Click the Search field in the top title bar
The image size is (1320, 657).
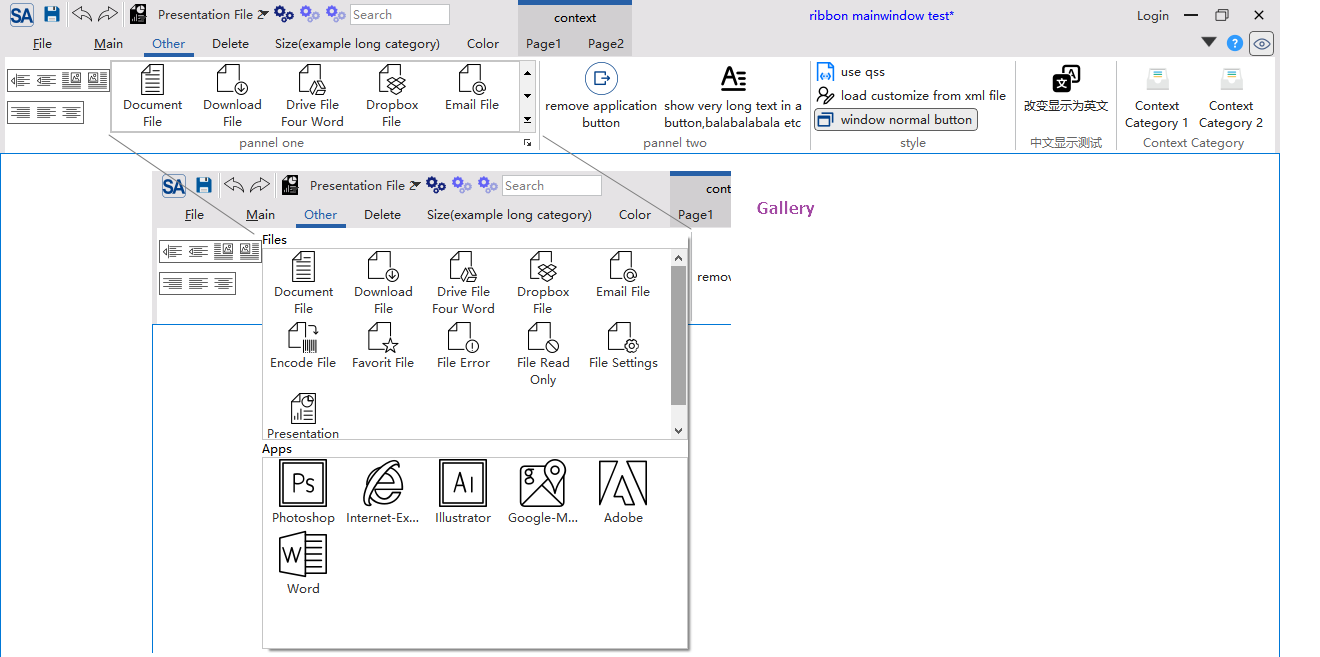click(x=400, y=15)
